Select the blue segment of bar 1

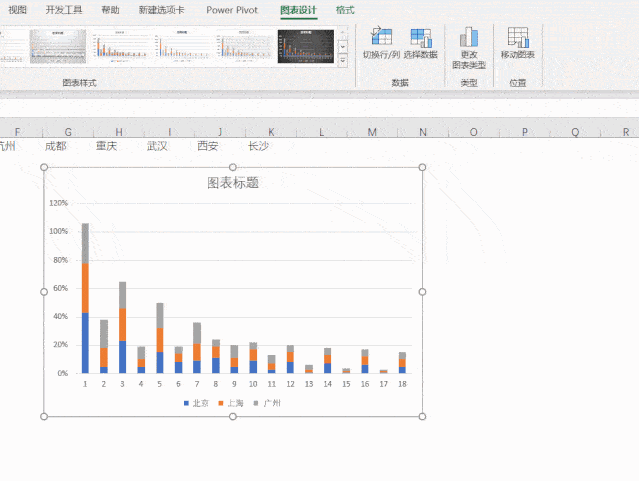(85, 343)
